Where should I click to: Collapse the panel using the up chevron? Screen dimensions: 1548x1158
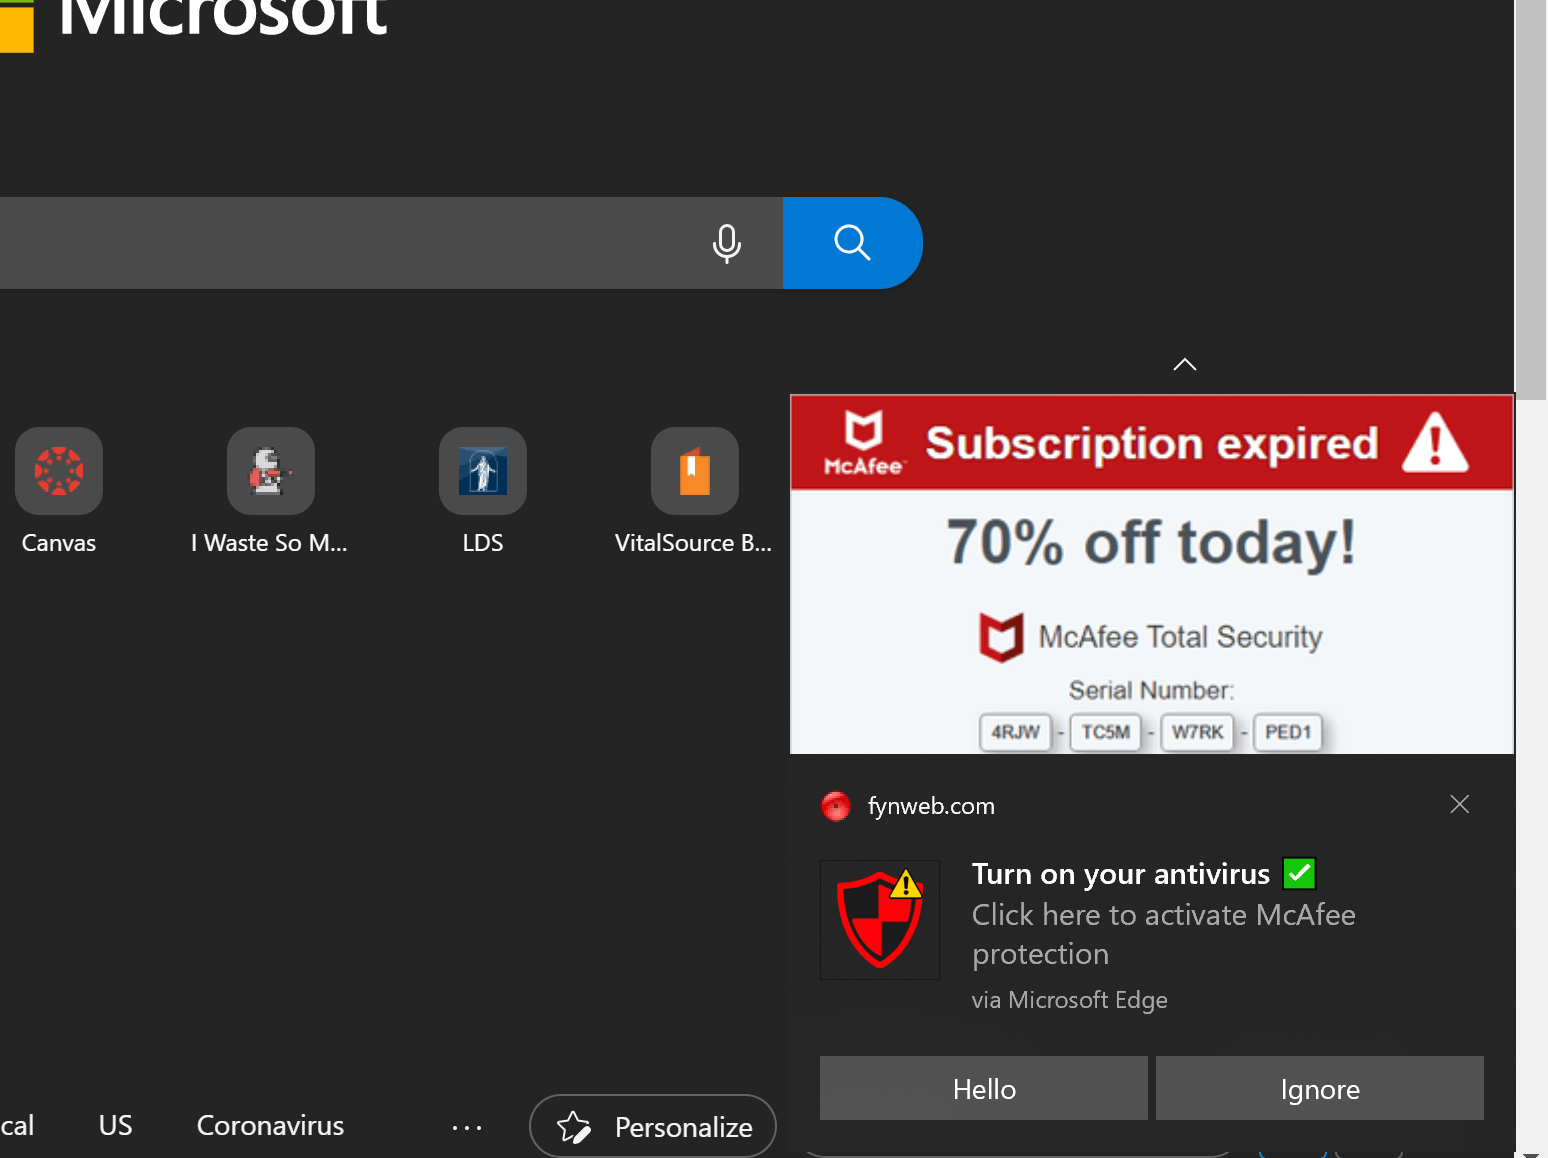(1184, 364)
